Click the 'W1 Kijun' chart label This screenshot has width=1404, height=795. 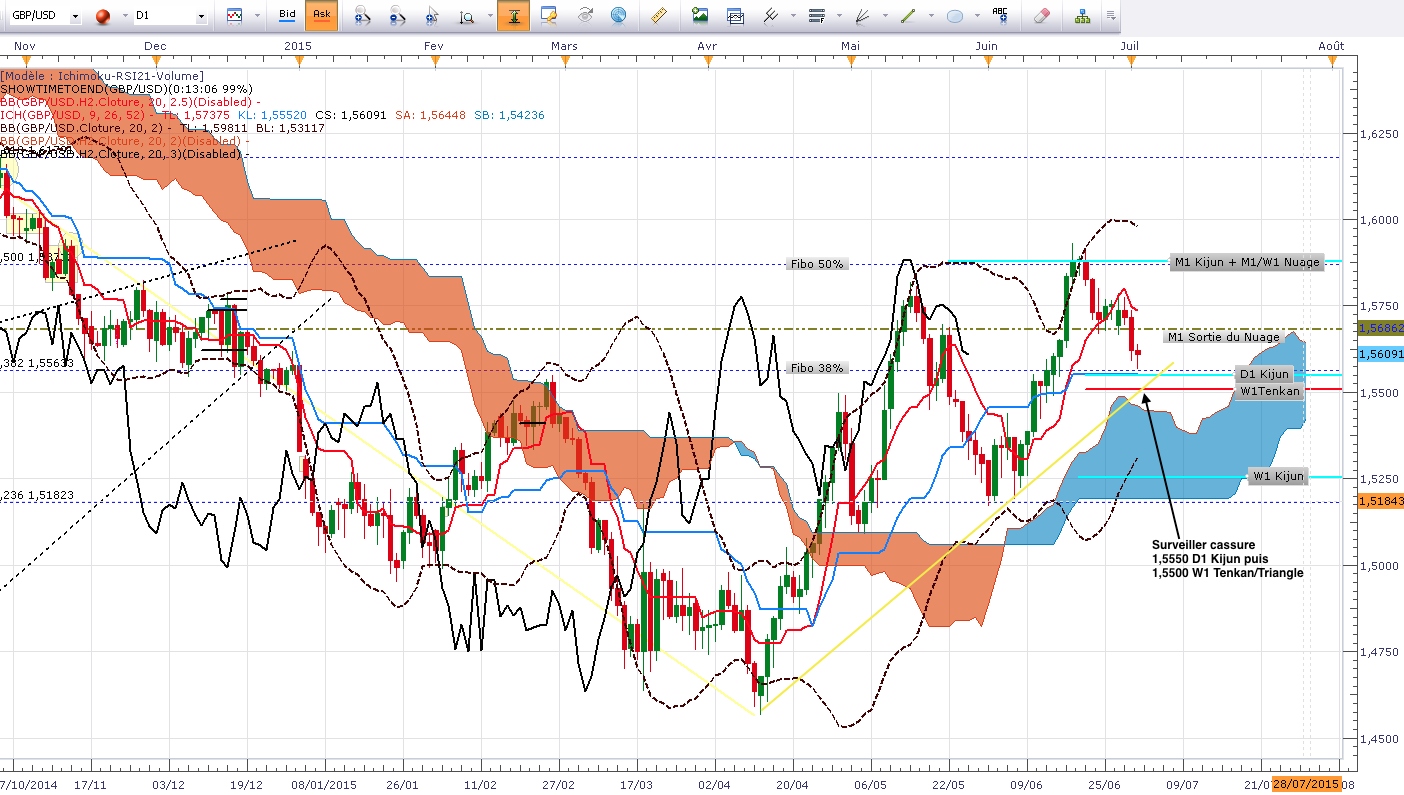click(1278, 476)
